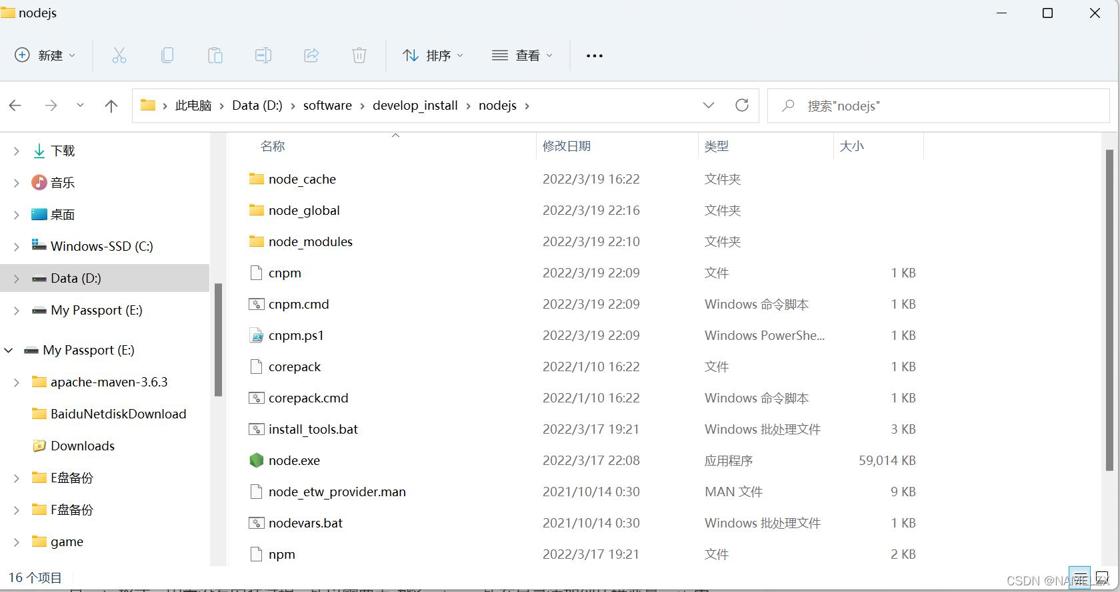The width and height of the screenshot is (1120, 592).
Task: Click the Copy icon in toolbar
Action: (x=167, y=55)
